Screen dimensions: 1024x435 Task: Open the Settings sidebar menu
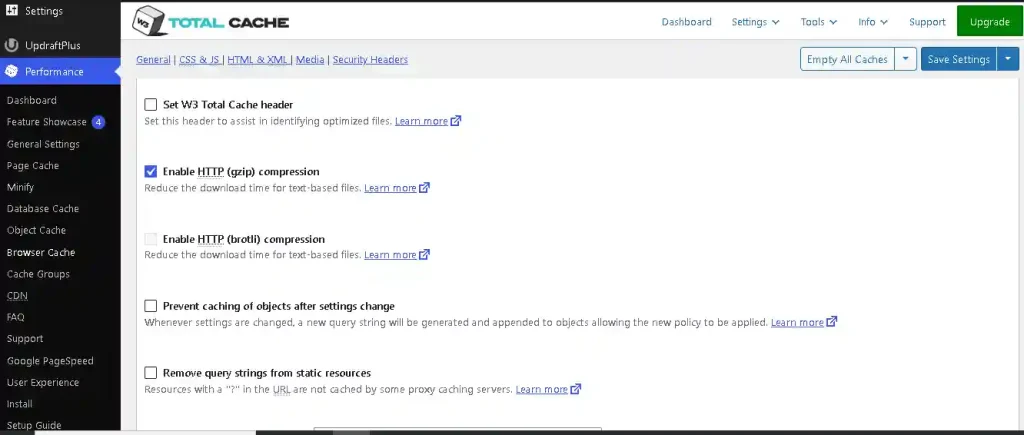click(60, 11)
